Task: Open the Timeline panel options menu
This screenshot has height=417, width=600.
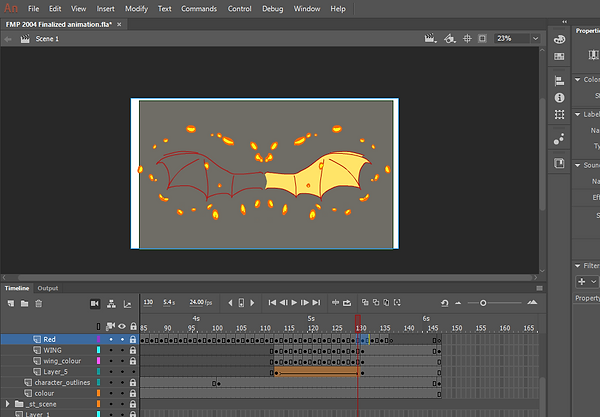Action: [540, 288]
